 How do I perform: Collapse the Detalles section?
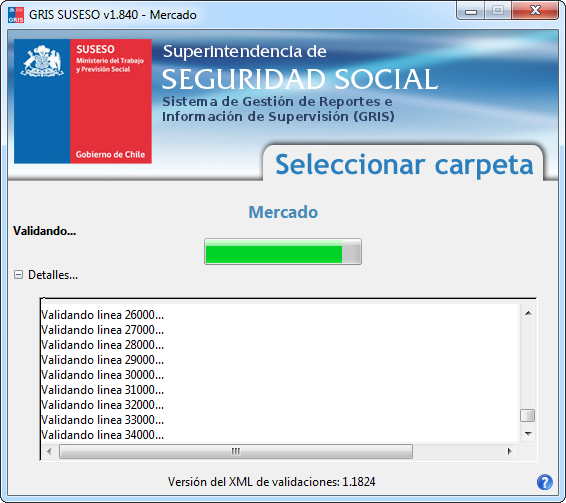(18, 275)
